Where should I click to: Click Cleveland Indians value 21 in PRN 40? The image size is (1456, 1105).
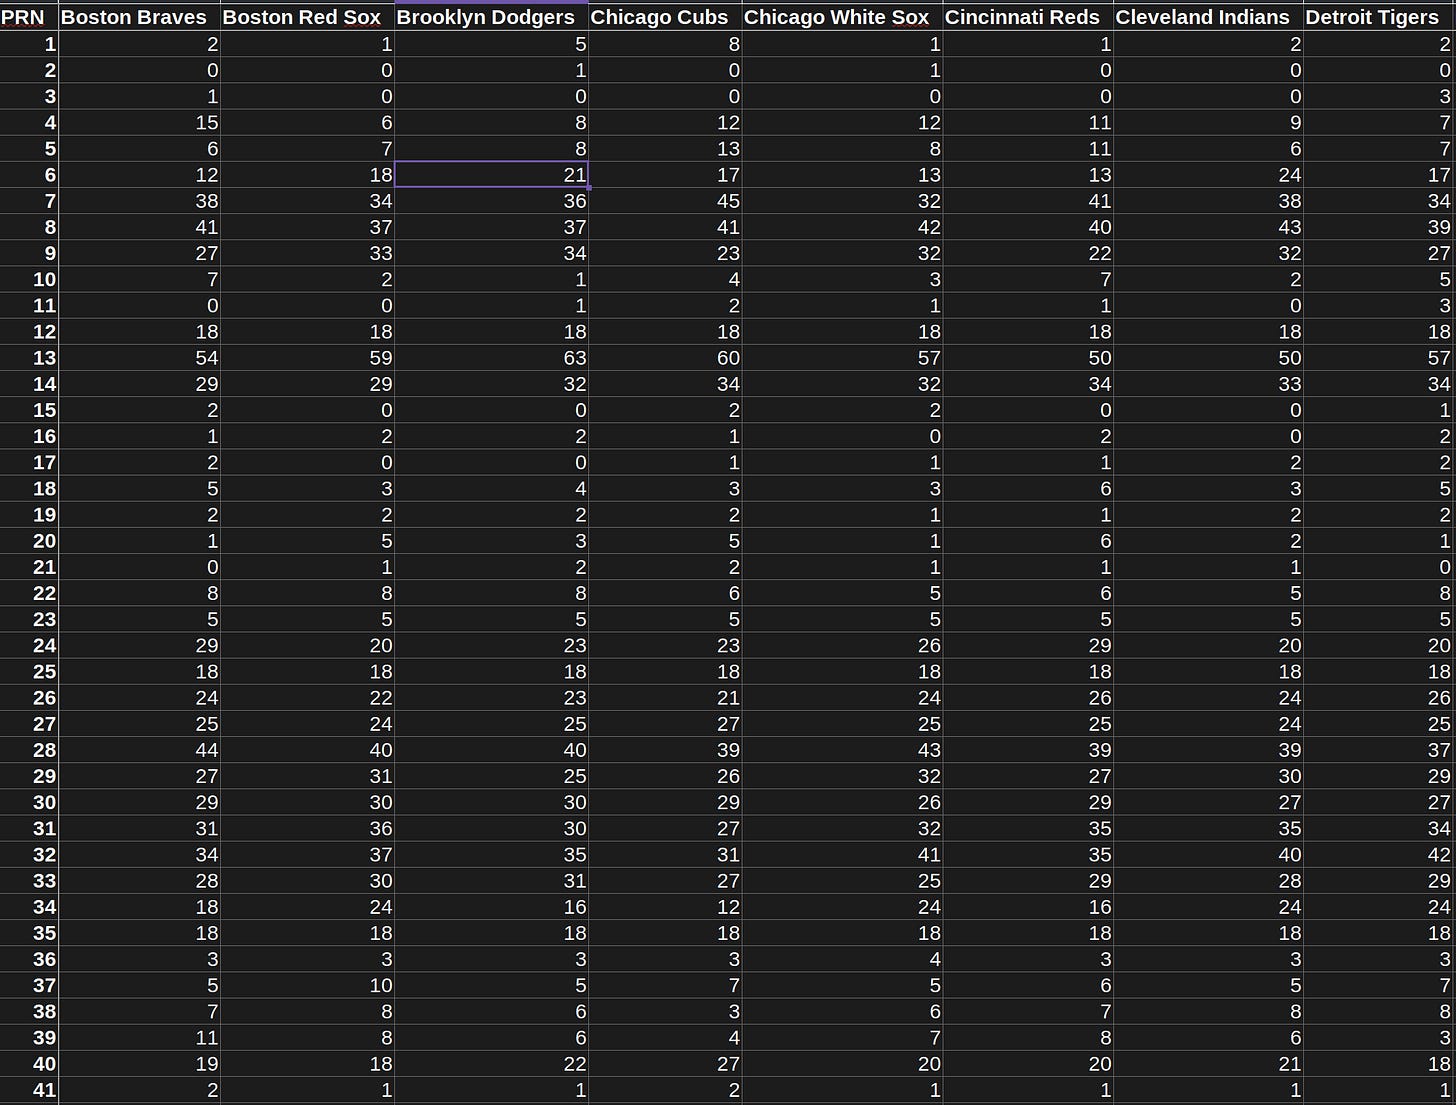tap(1208, 1063)
